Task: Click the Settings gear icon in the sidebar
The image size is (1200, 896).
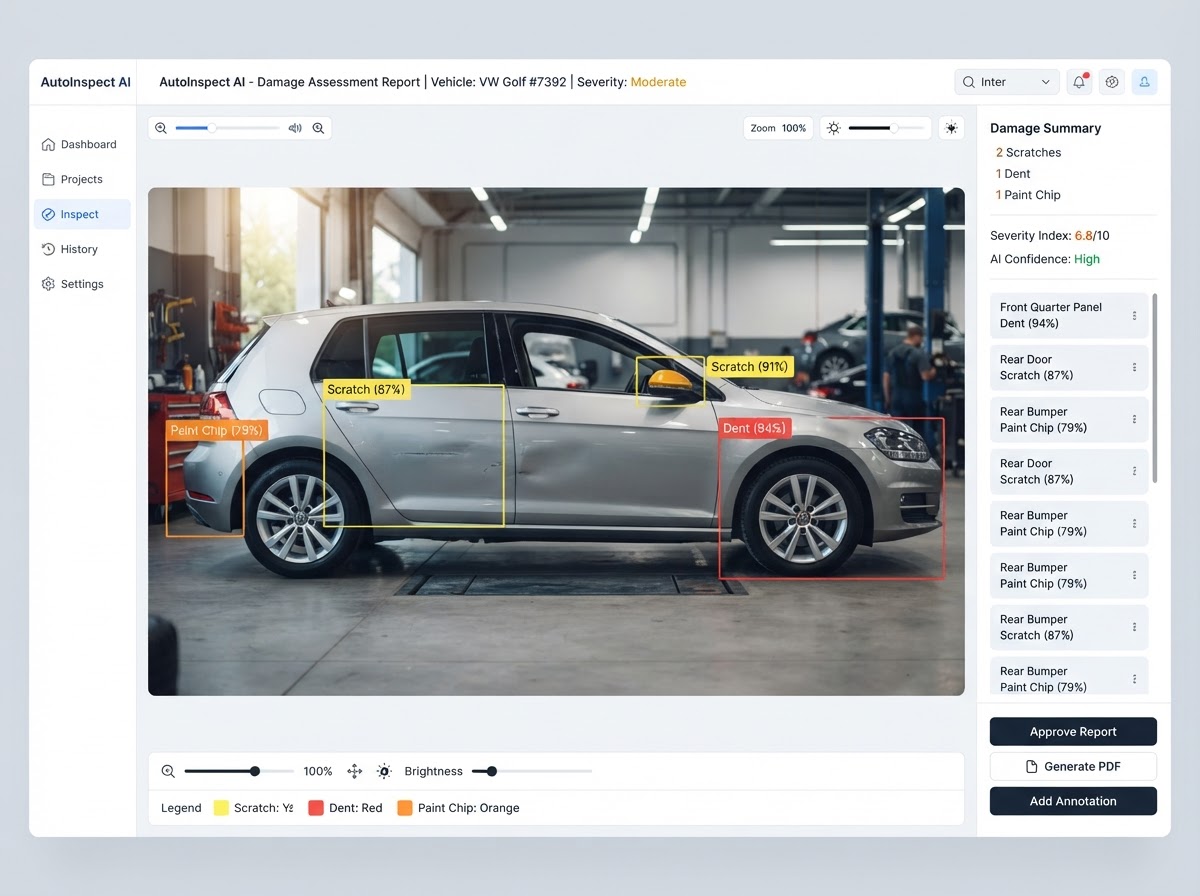Action: click(48, 284)
